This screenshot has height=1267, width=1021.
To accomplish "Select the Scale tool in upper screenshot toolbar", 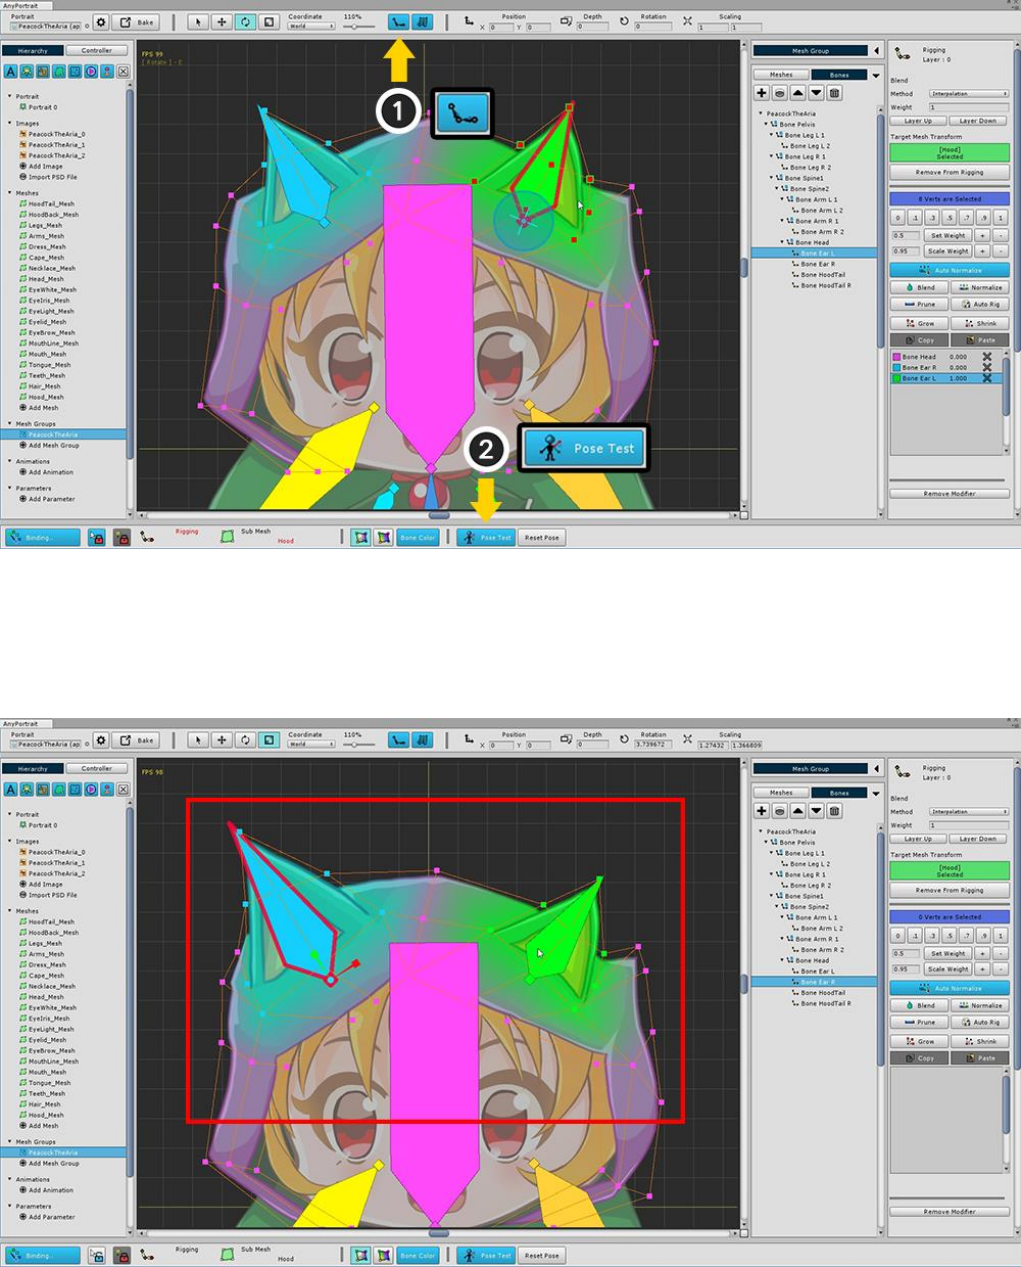I will (269, 22).
